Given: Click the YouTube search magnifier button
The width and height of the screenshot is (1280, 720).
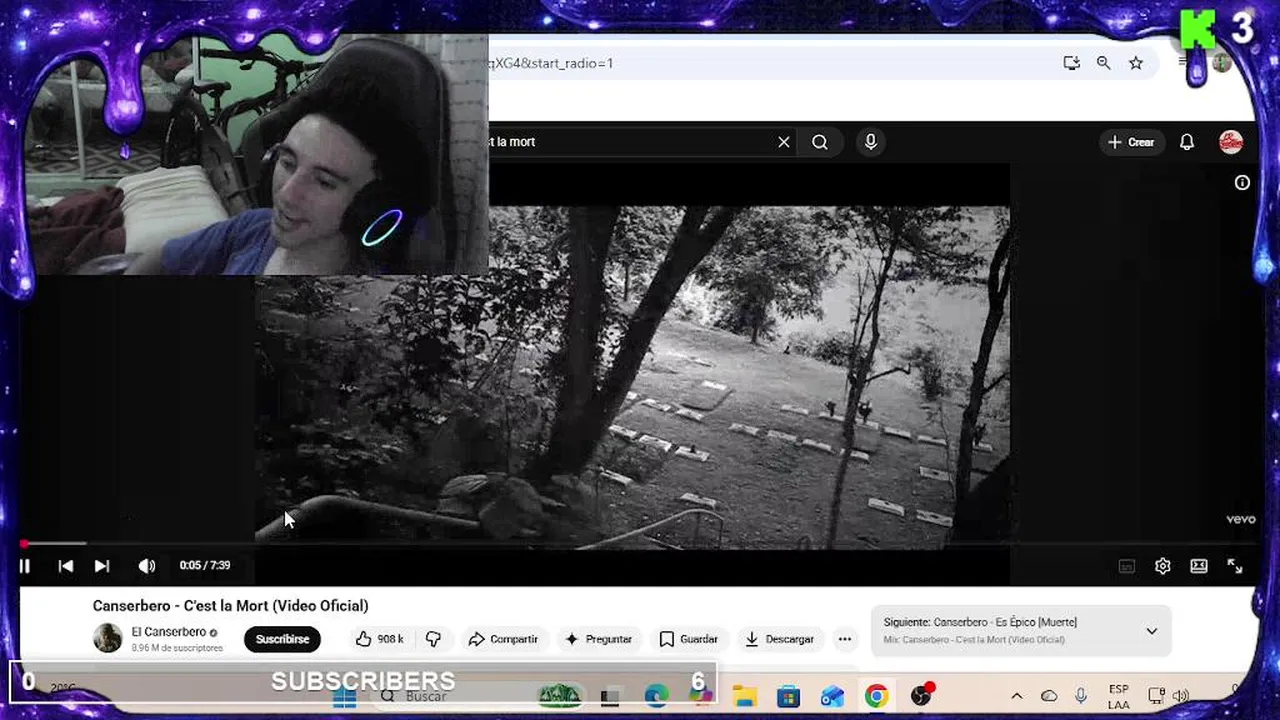Looking at the screenshot, I should click(x=820, y=142).
